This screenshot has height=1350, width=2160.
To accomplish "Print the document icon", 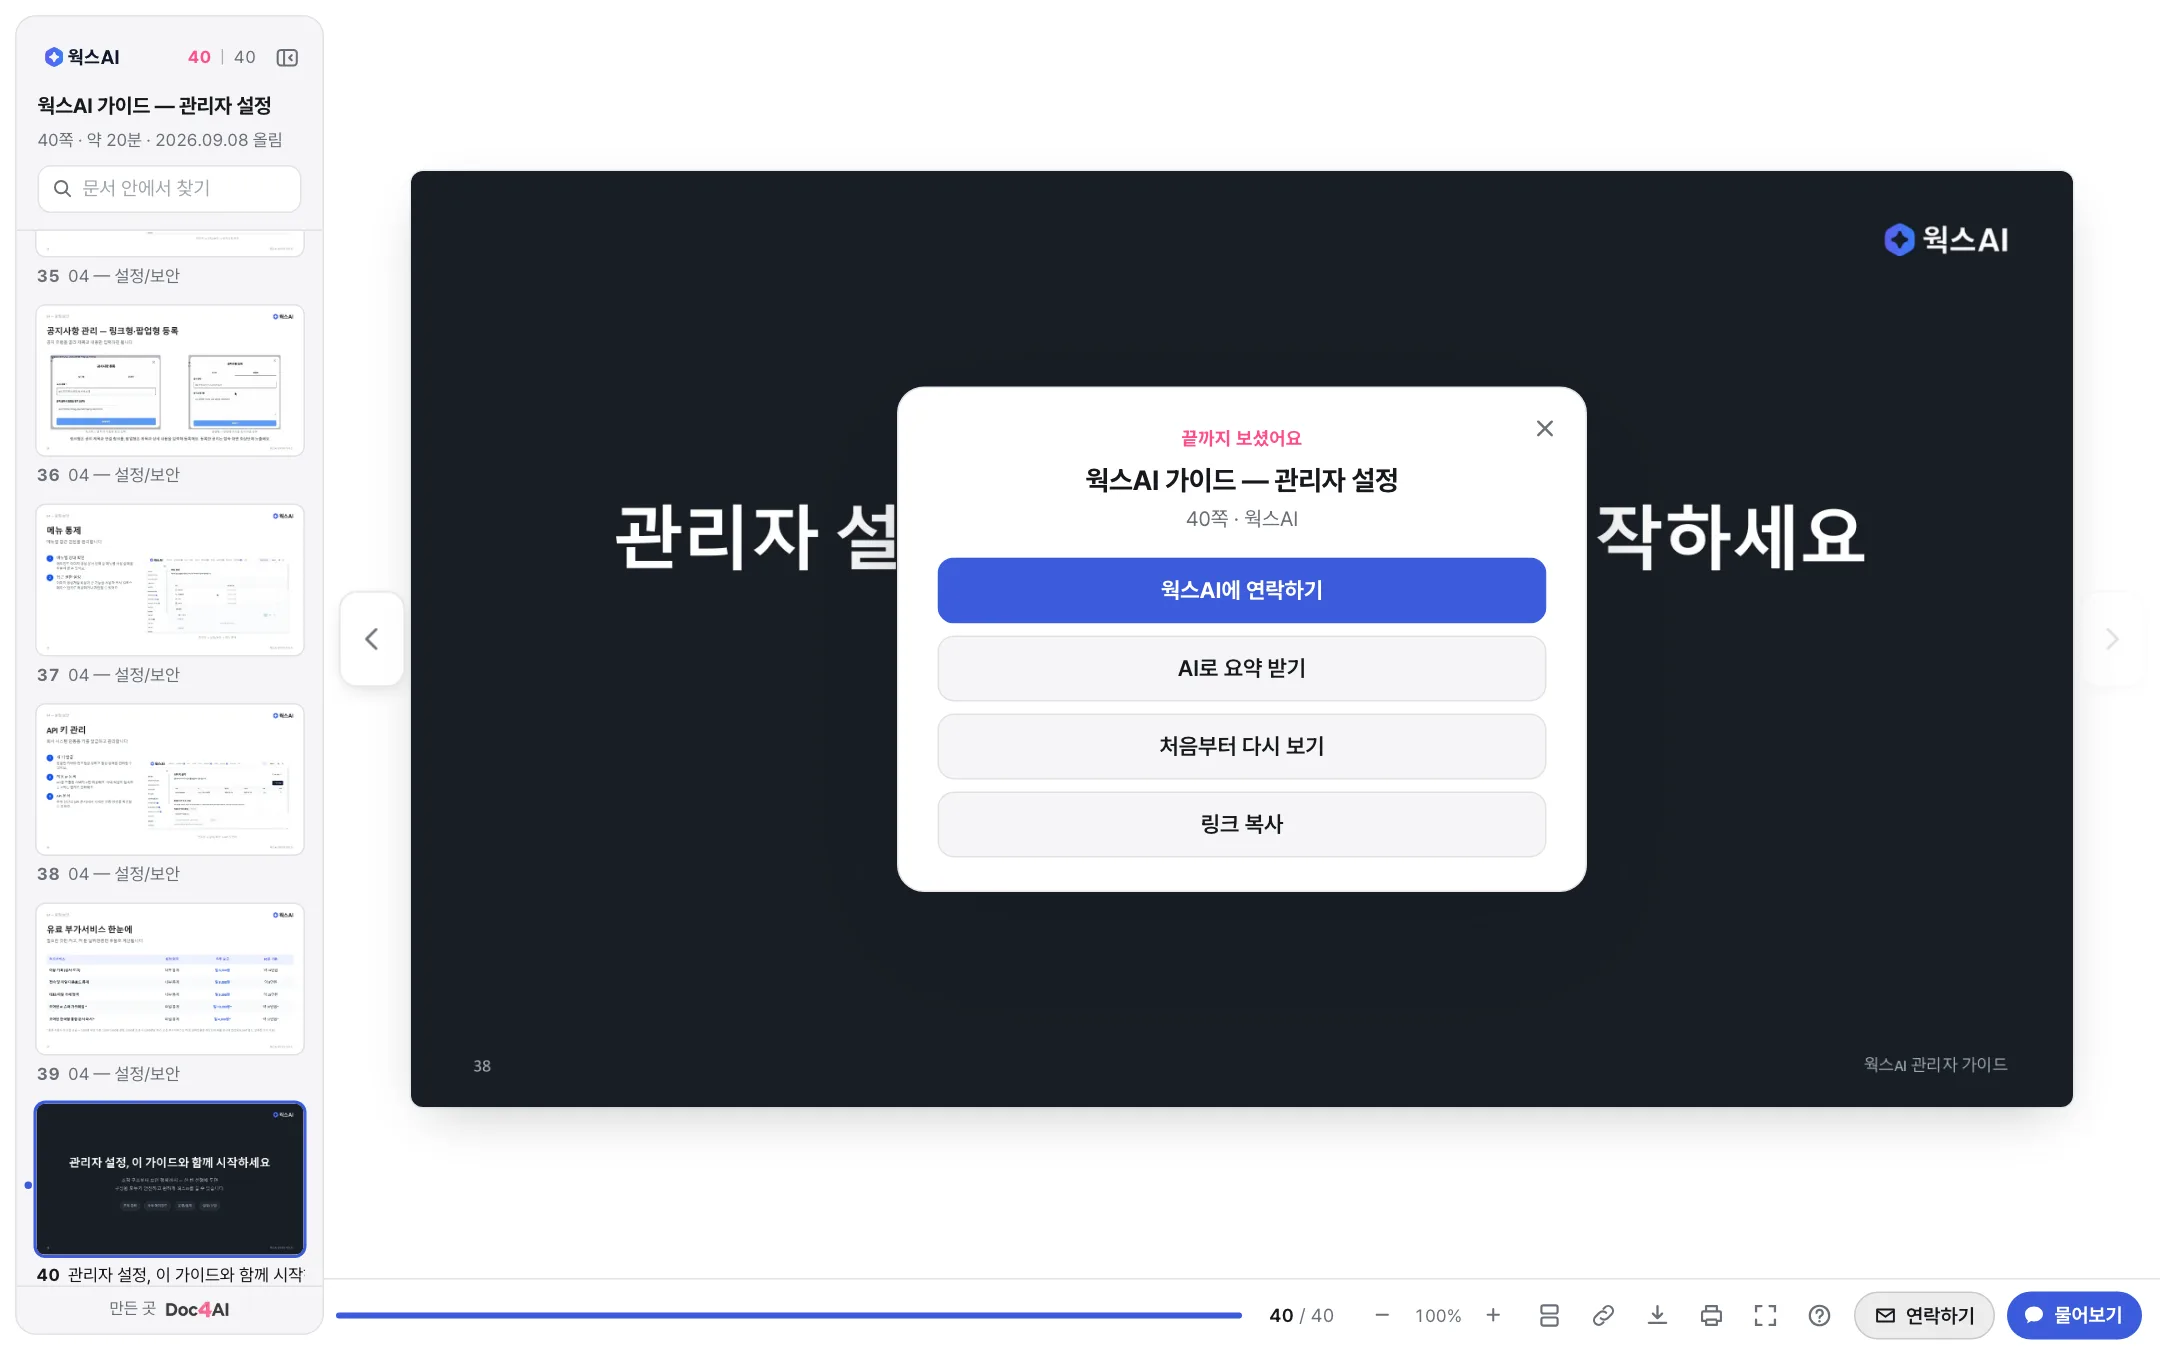I will pos(1711,1316).
